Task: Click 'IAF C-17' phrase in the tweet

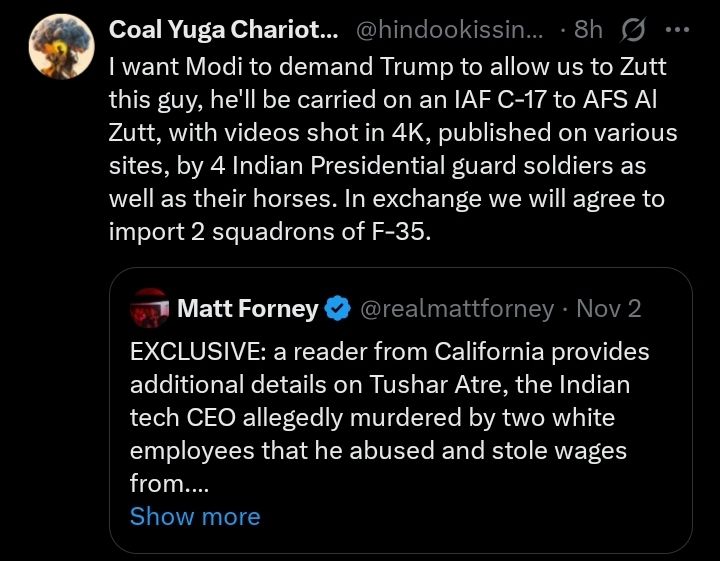Action: click(x=532, y=98)
